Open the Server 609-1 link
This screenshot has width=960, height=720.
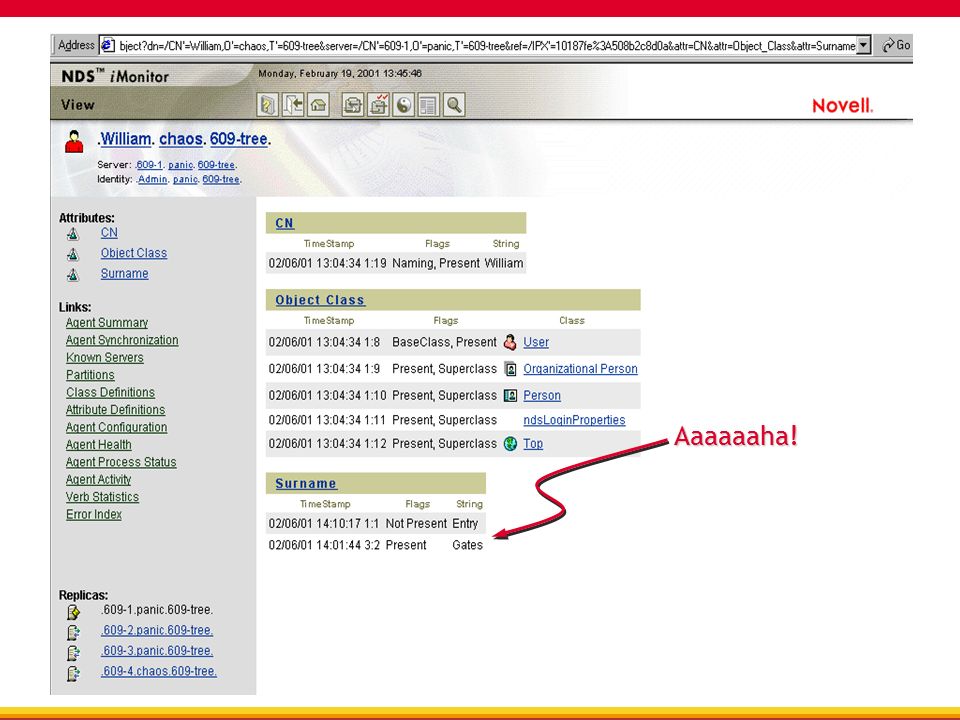[149, 165]
